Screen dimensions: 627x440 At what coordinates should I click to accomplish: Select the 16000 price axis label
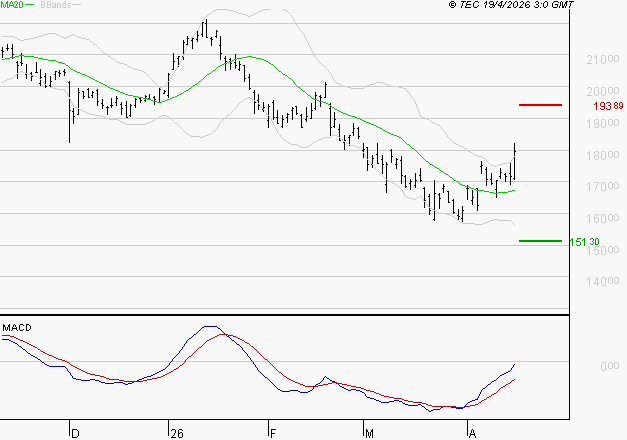[x=603, y=218]
